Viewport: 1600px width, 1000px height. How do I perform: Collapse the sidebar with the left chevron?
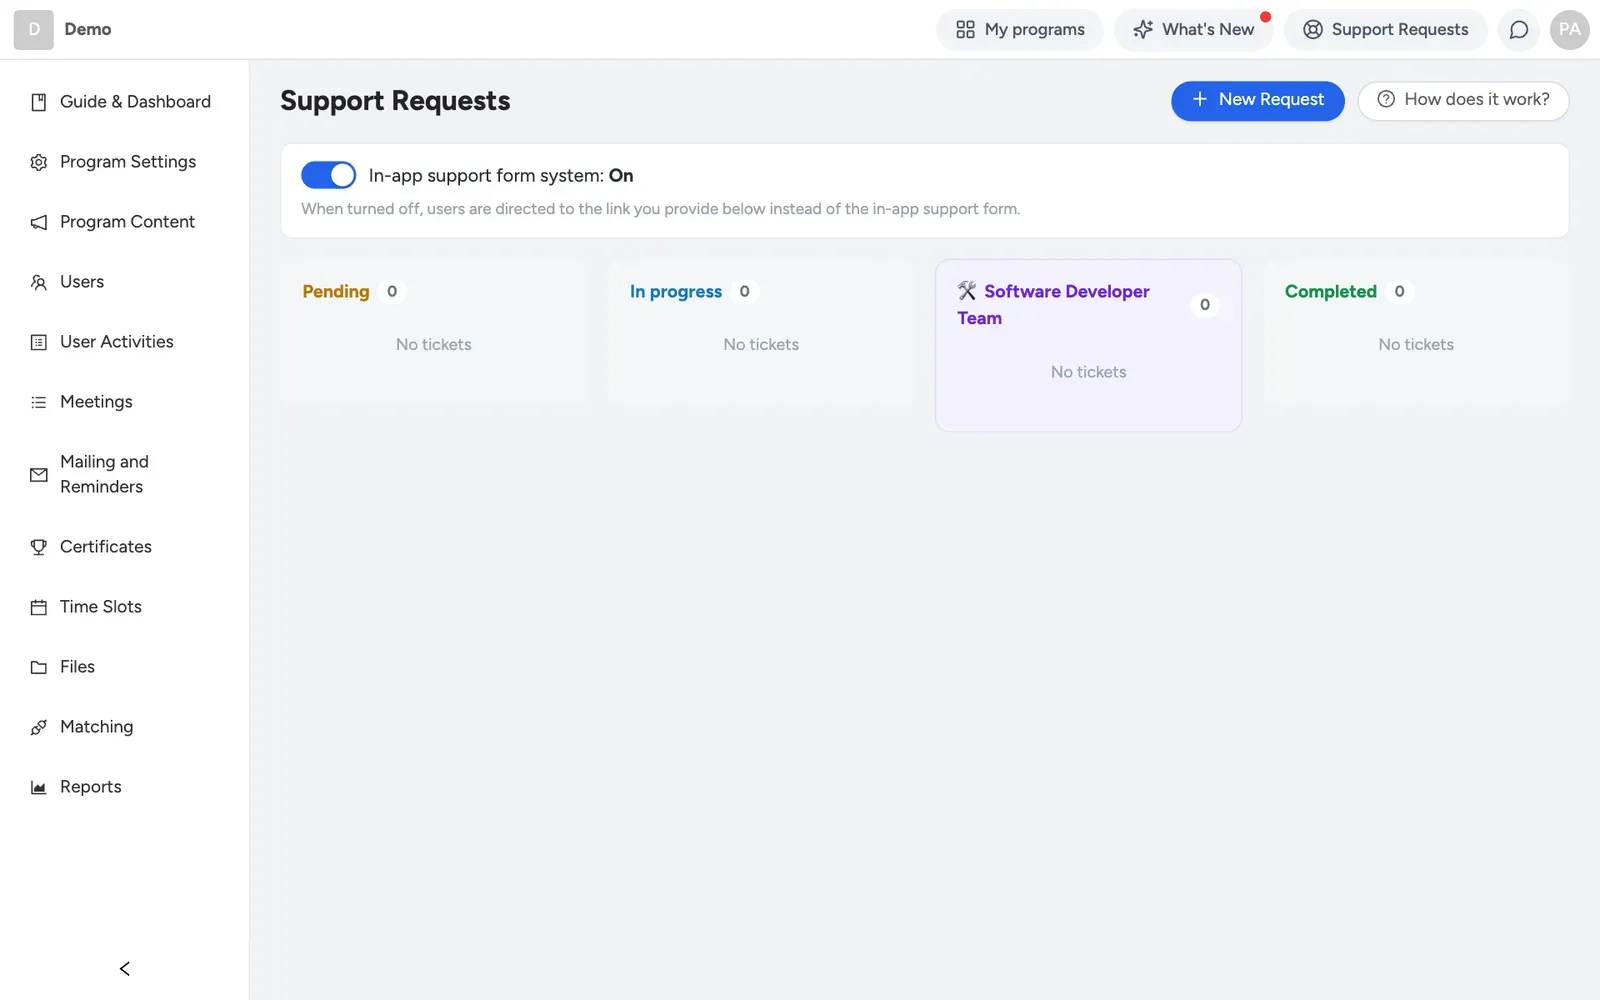click(x=125, y=968)
